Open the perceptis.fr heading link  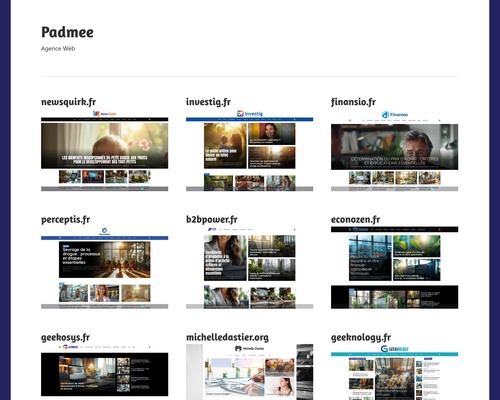pos(66,220)
